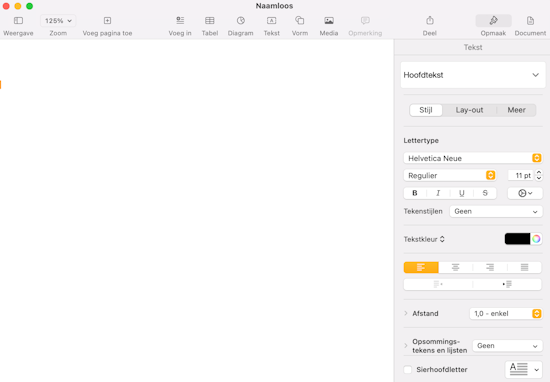Open the Media picker icon

329,21
